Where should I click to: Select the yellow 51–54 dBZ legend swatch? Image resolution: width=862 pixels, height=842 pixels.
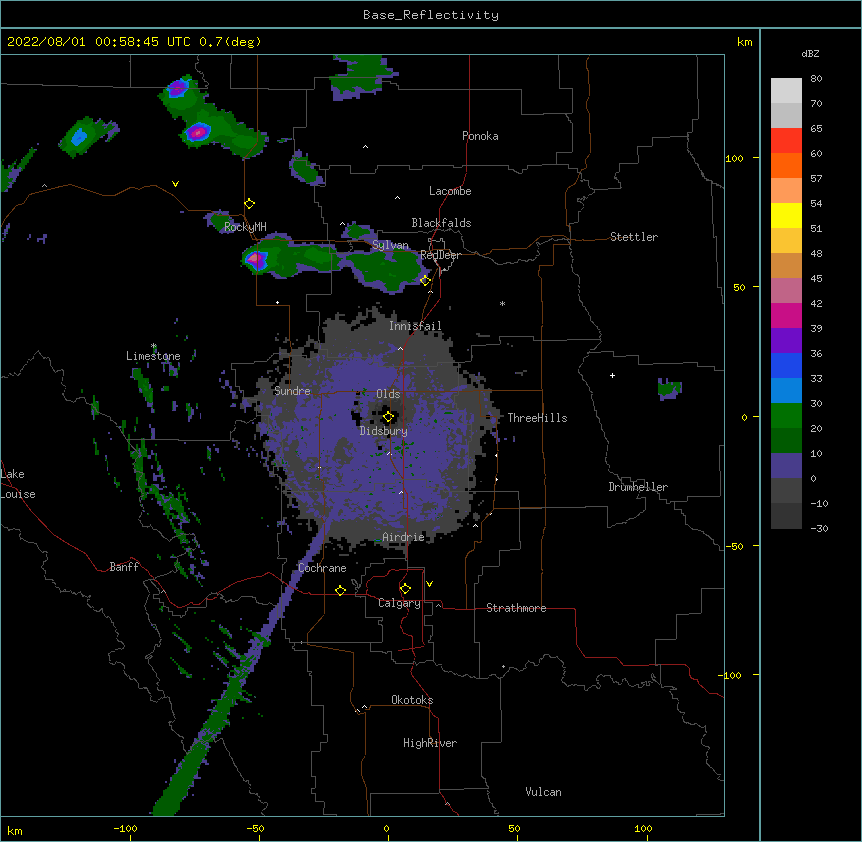click(786, 216)
